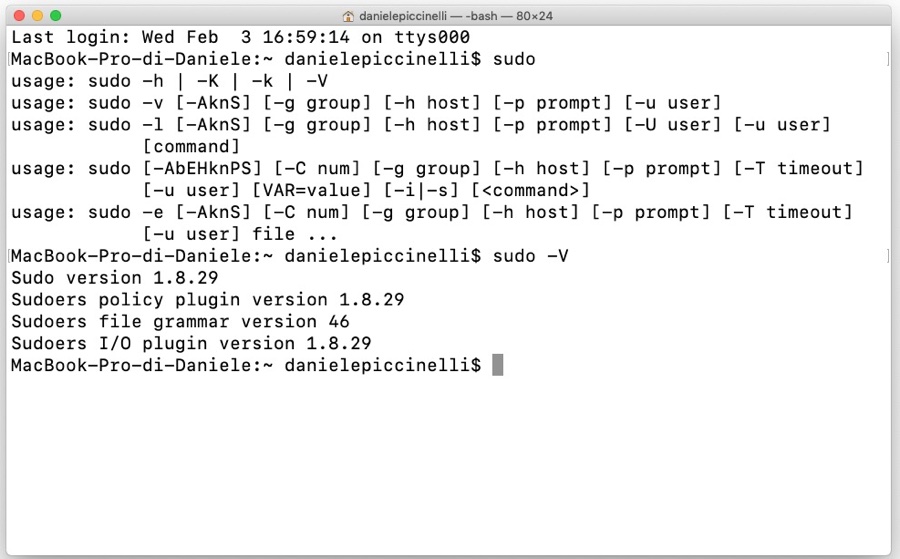The height and width of the screenshot is (559, 900).
Task: Click the home folder icon in title bar
Action: point(348,16)
